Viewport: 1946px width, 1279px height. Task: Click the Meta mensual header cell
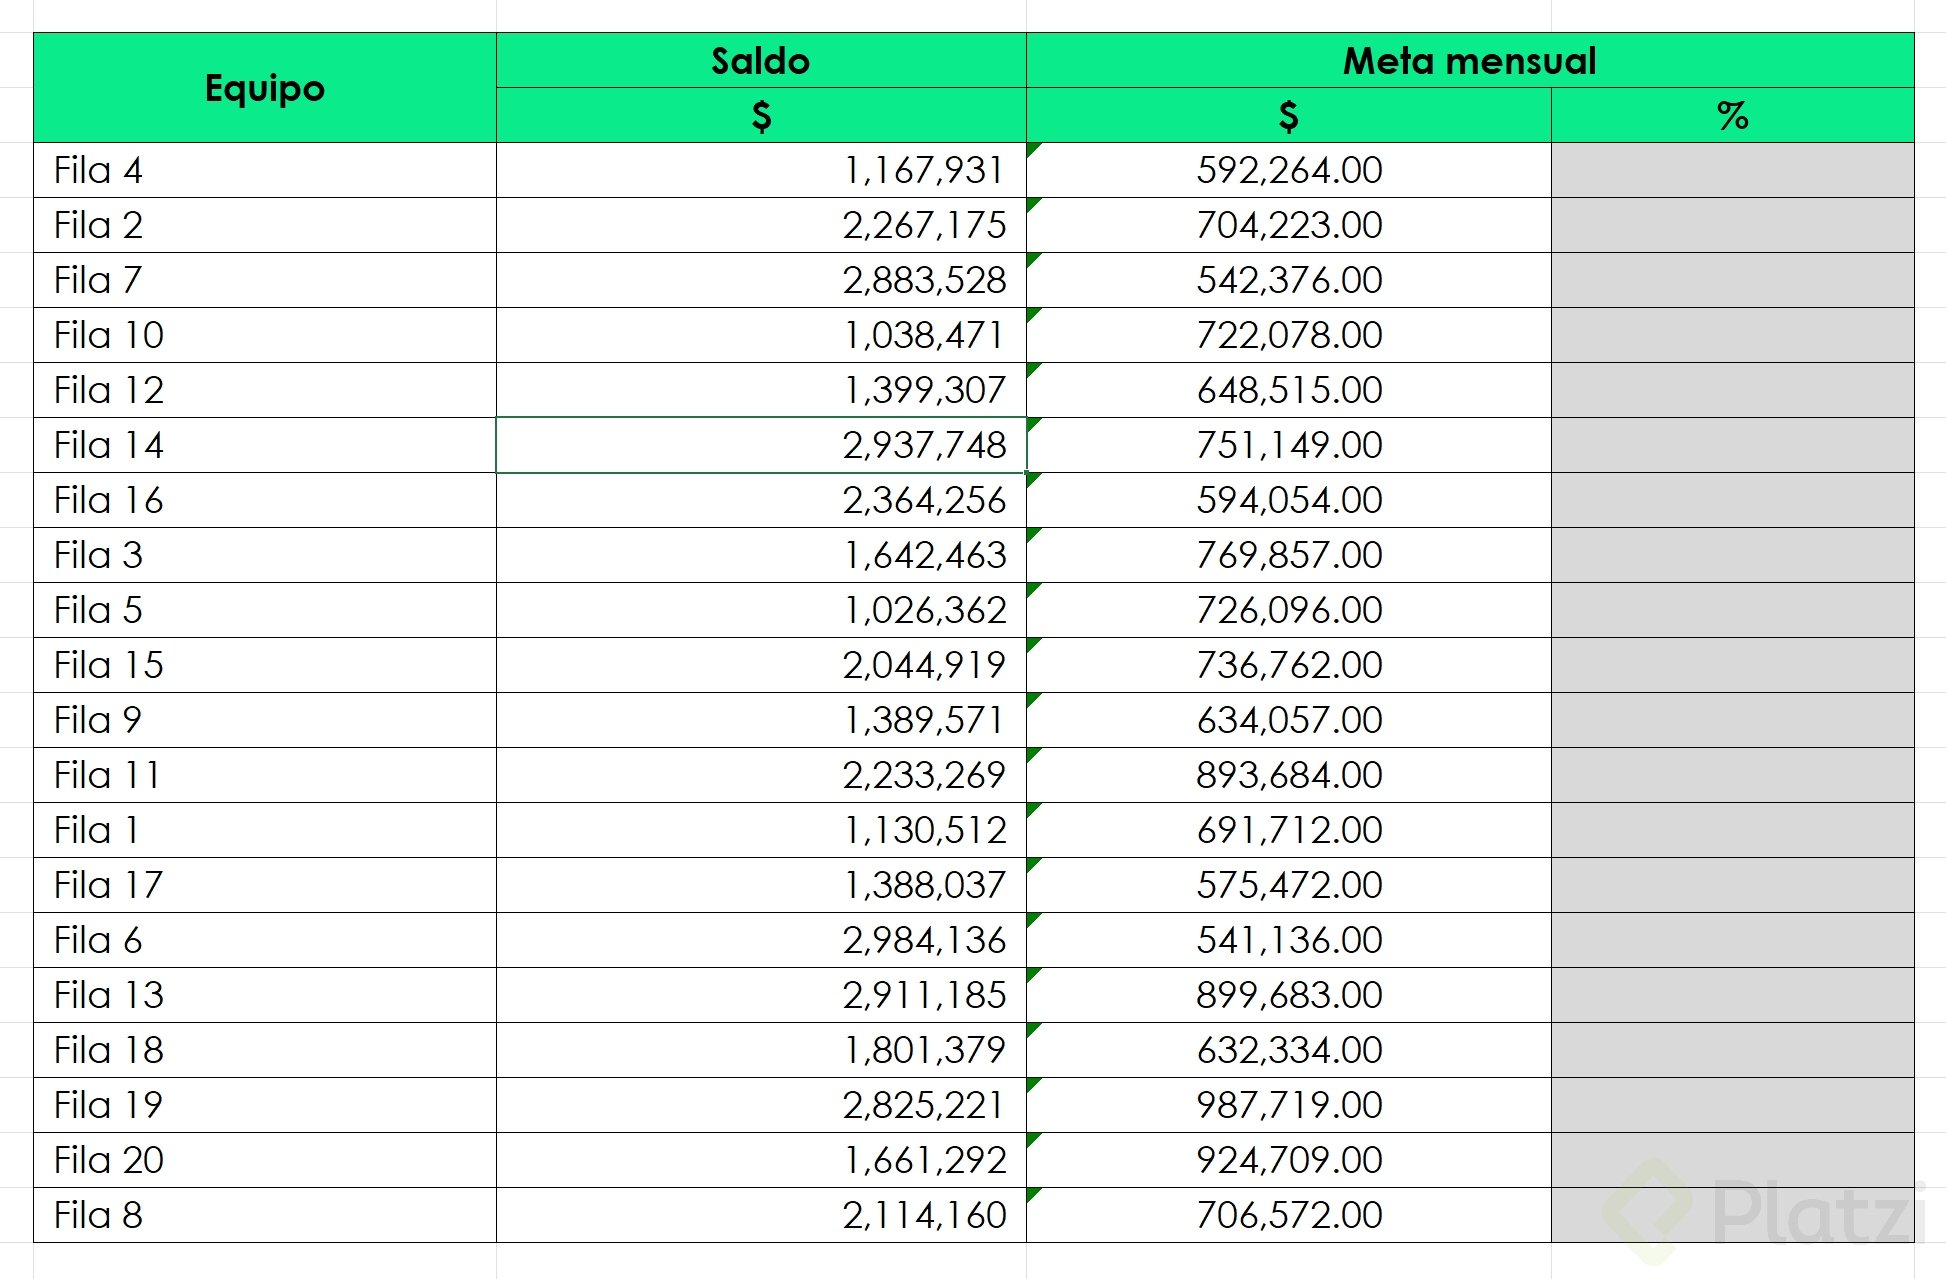[1469, 61]
